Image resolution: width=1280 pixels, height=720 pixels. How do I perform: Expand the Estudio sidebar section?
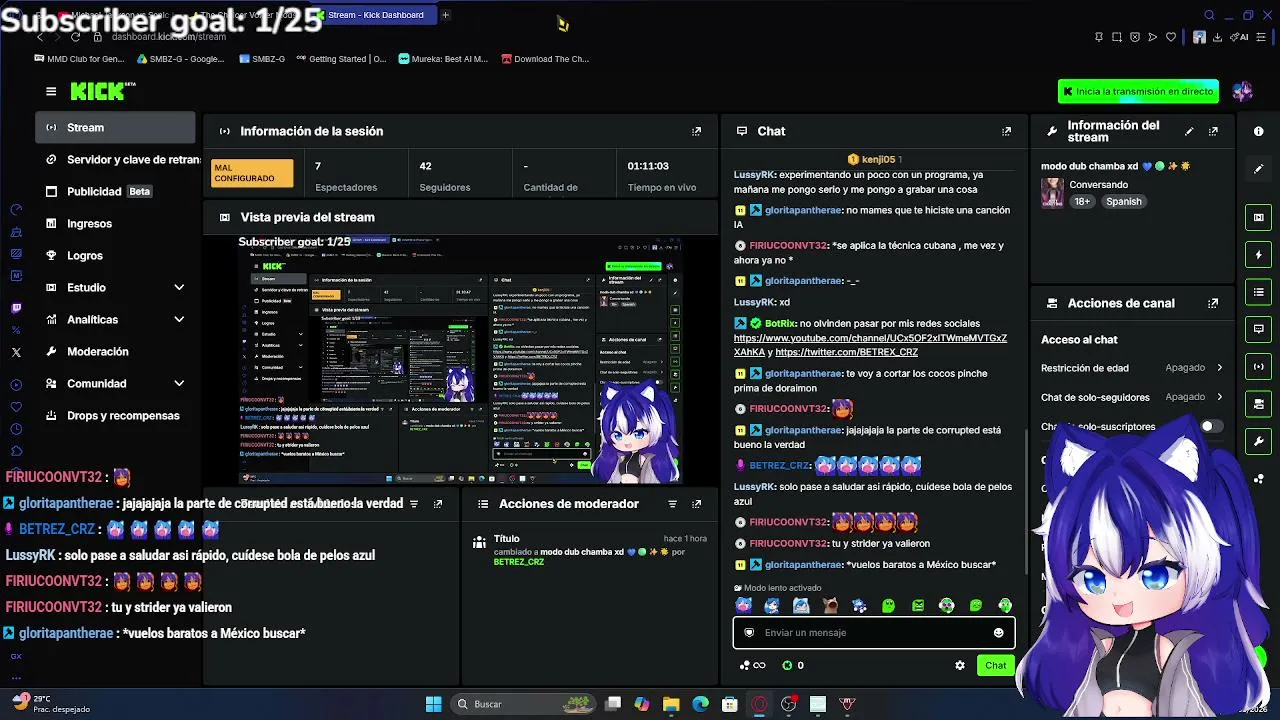coord(179,288)
